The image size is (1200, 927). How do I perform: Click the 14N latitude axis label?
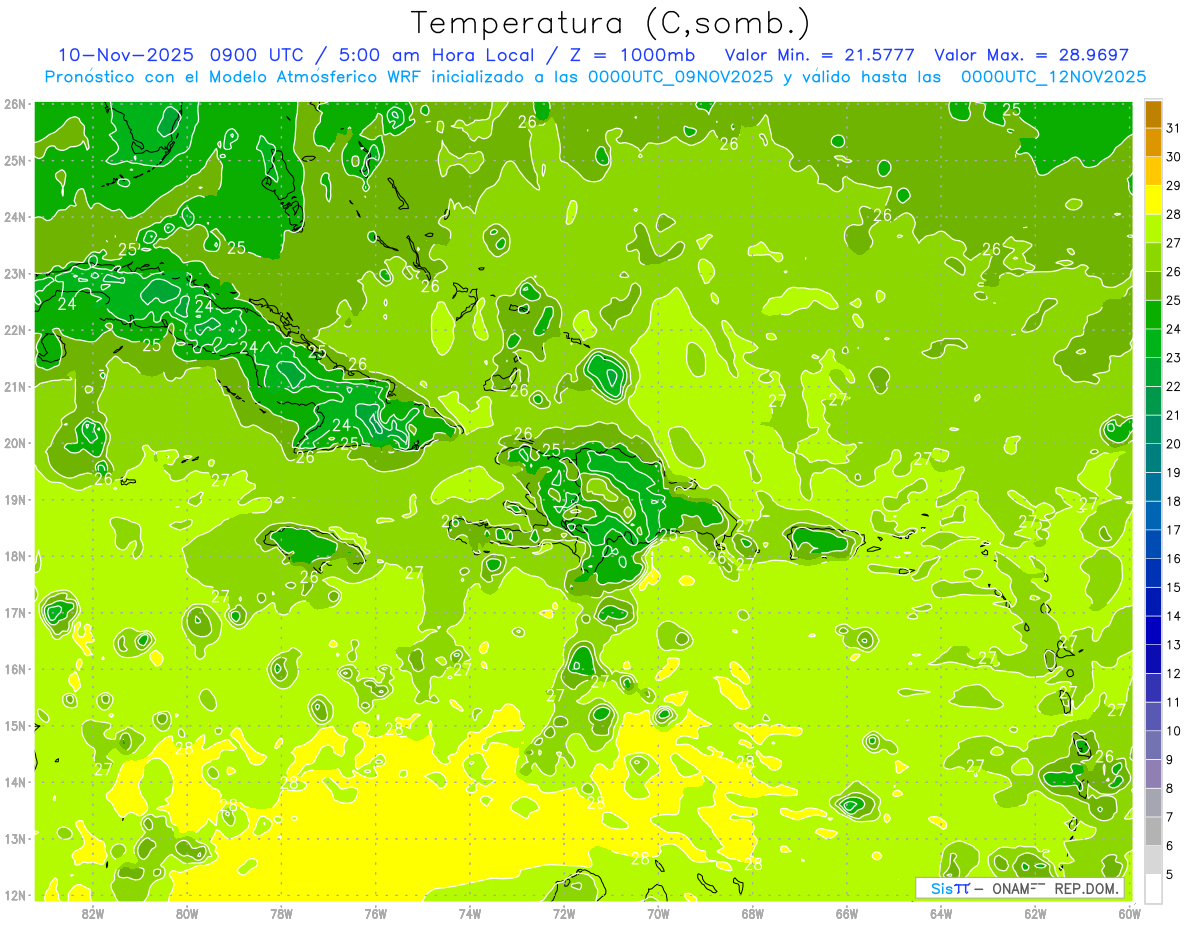pyautogui.click(x=15, y=782)
